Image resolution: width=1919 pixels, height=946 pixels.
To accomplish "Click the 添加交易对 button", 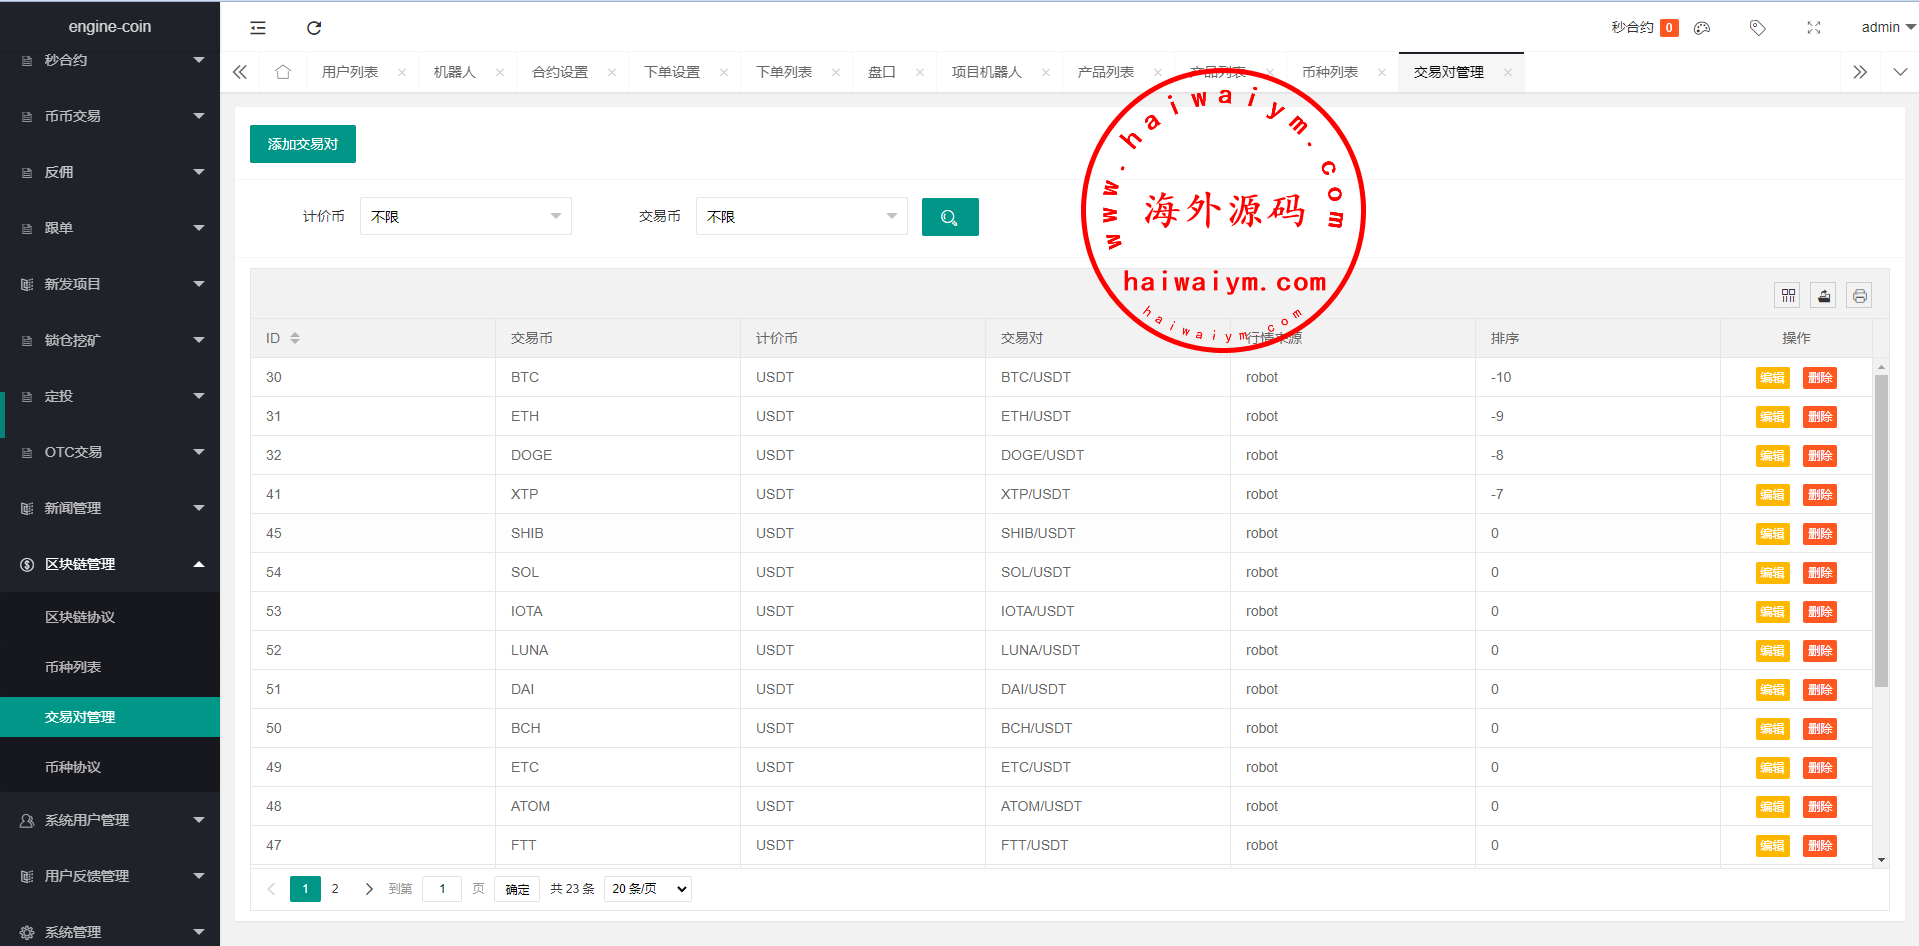I will 303,144.
